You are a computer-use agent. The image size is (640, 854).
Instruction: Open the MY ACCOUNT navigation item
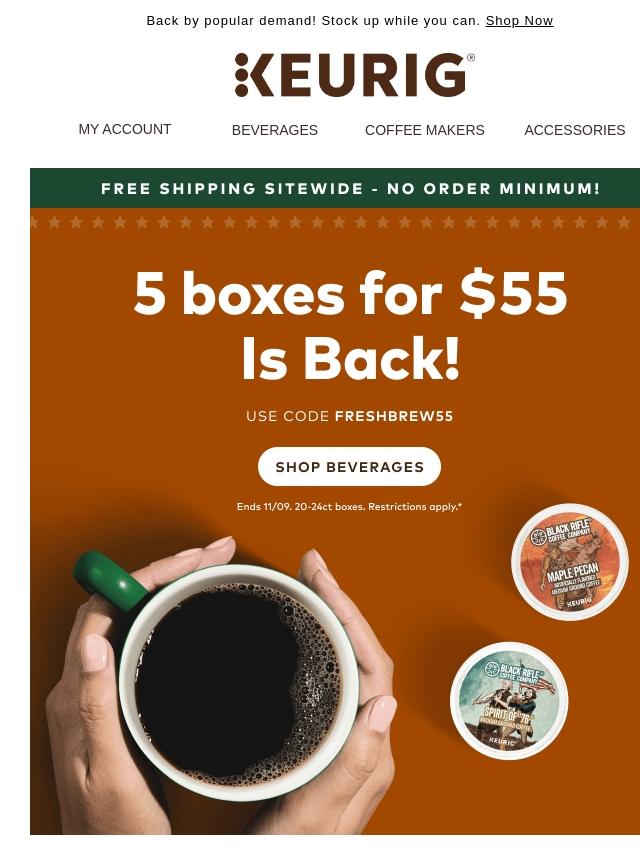[x=125, y=129]
